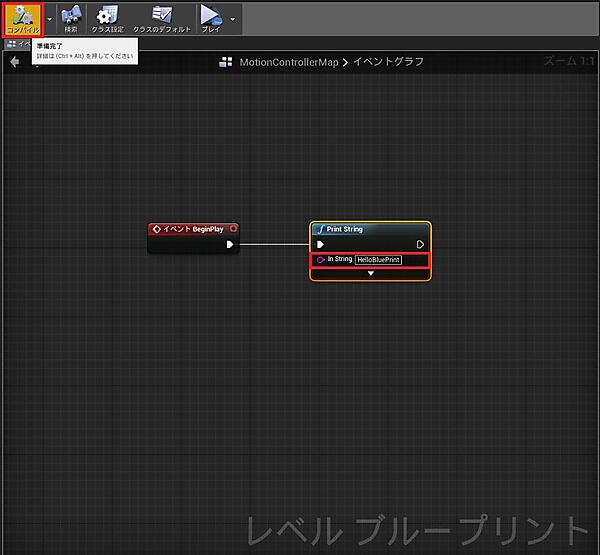Click BeginPlay's white execution output pin
600x555 pixels.
(230, 244)
